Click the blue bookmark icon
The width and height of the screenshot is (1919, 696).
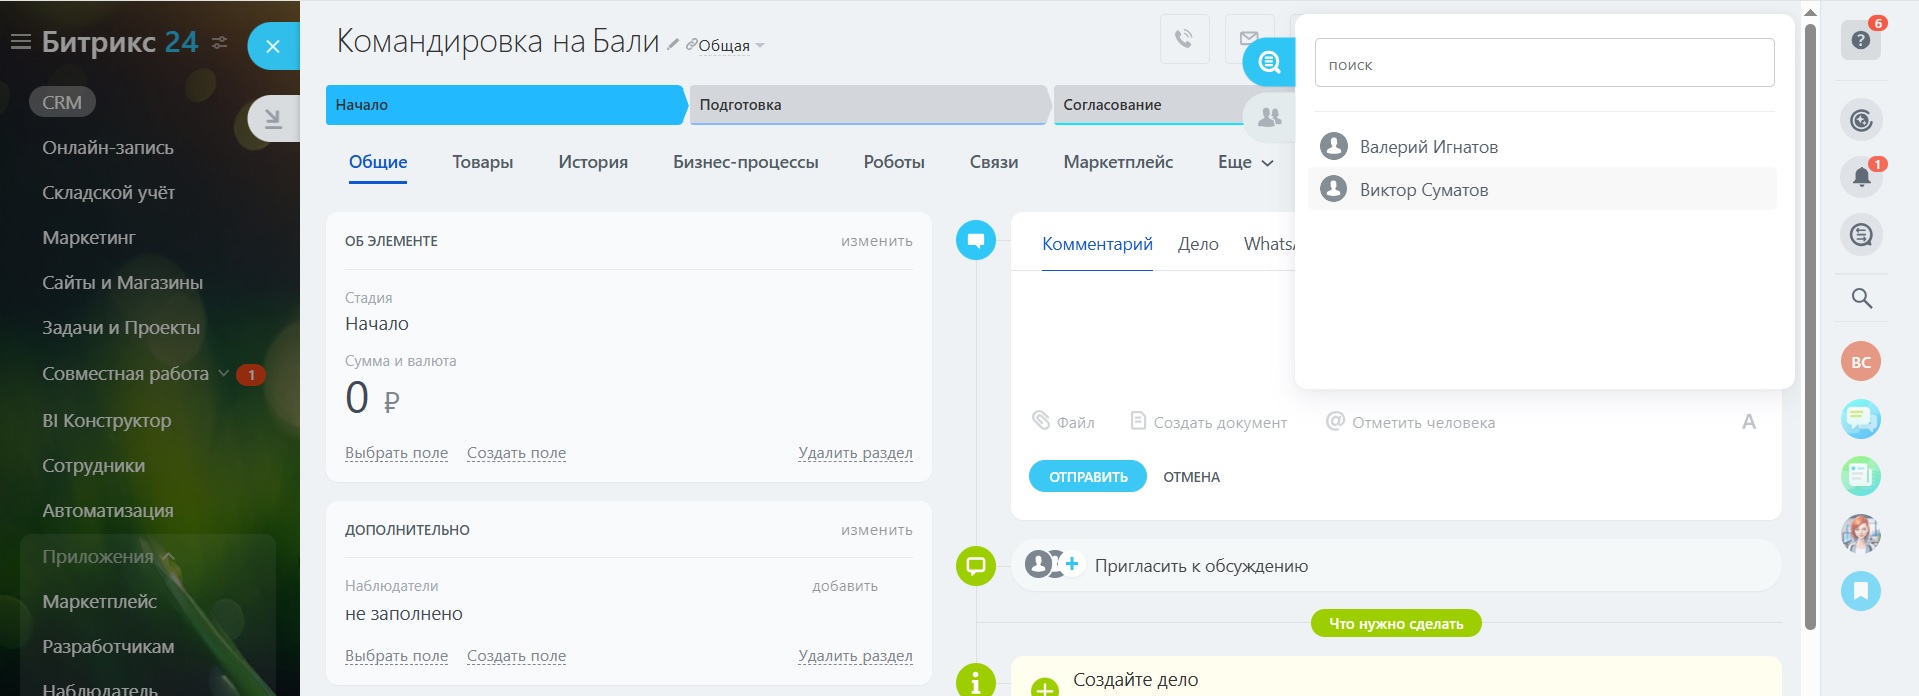coord(1861,591)
